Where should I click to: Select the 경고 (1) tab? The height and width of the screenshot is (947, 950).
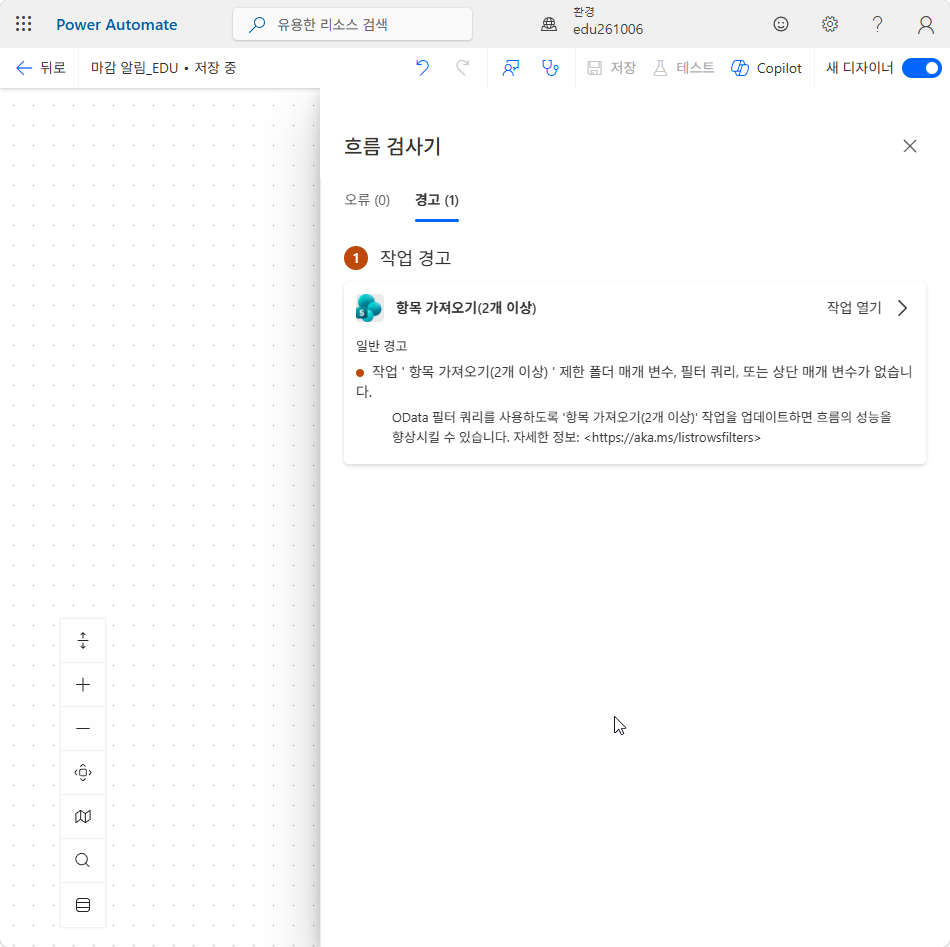click(437, 201)
